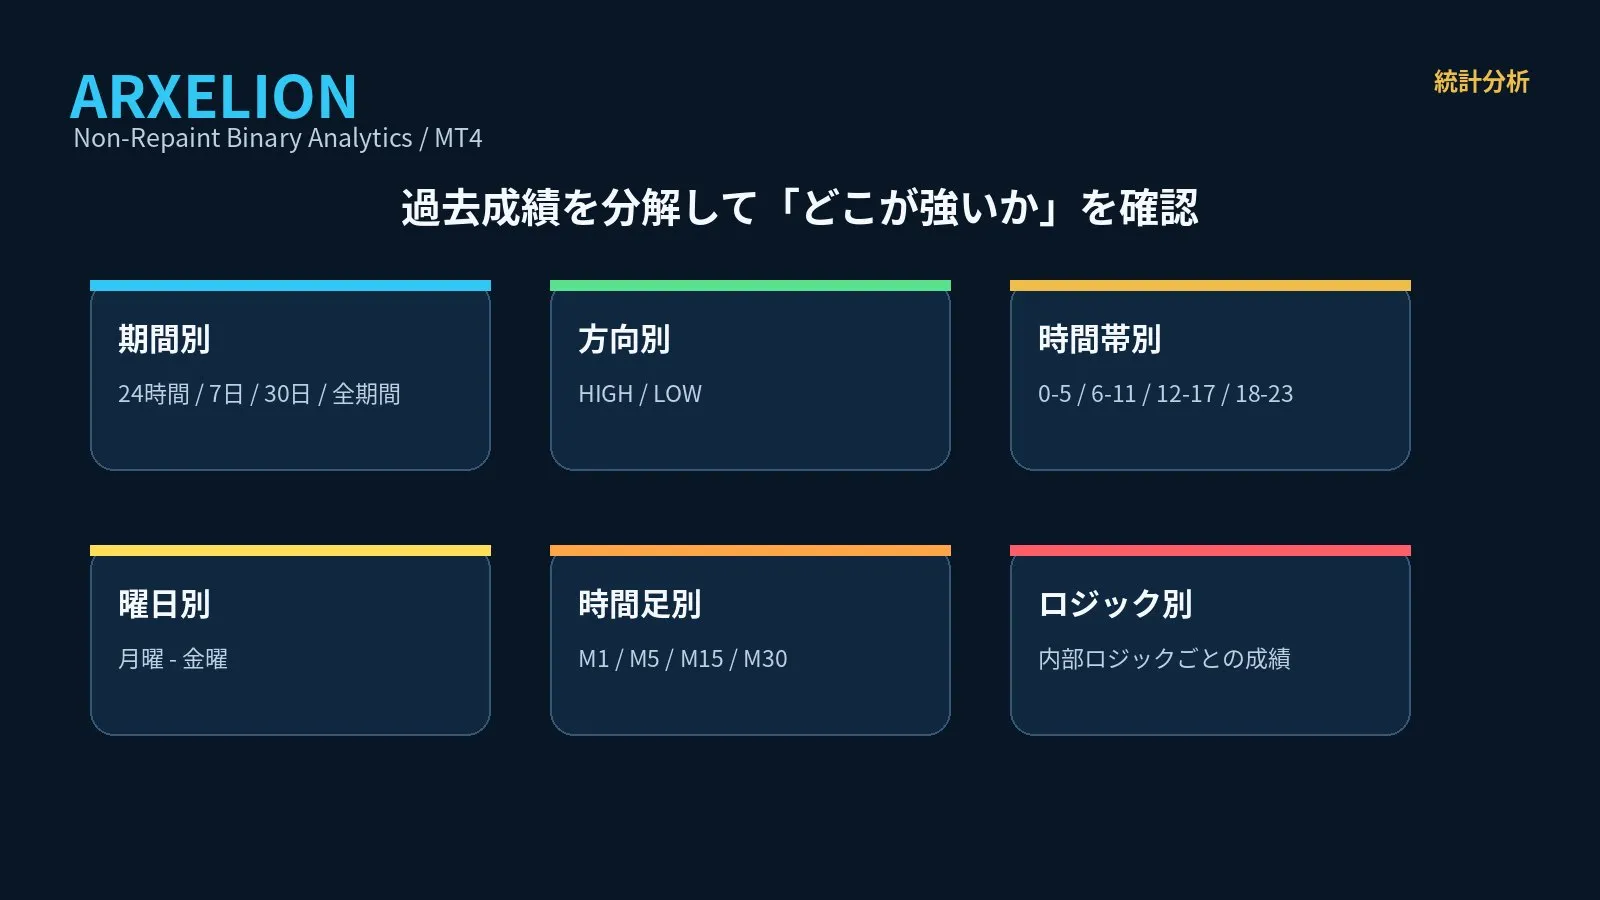Screen dimensions: 1600x900
Task: Click the yellow bar atop 曜日別 card
Action: tap(290, 550)
